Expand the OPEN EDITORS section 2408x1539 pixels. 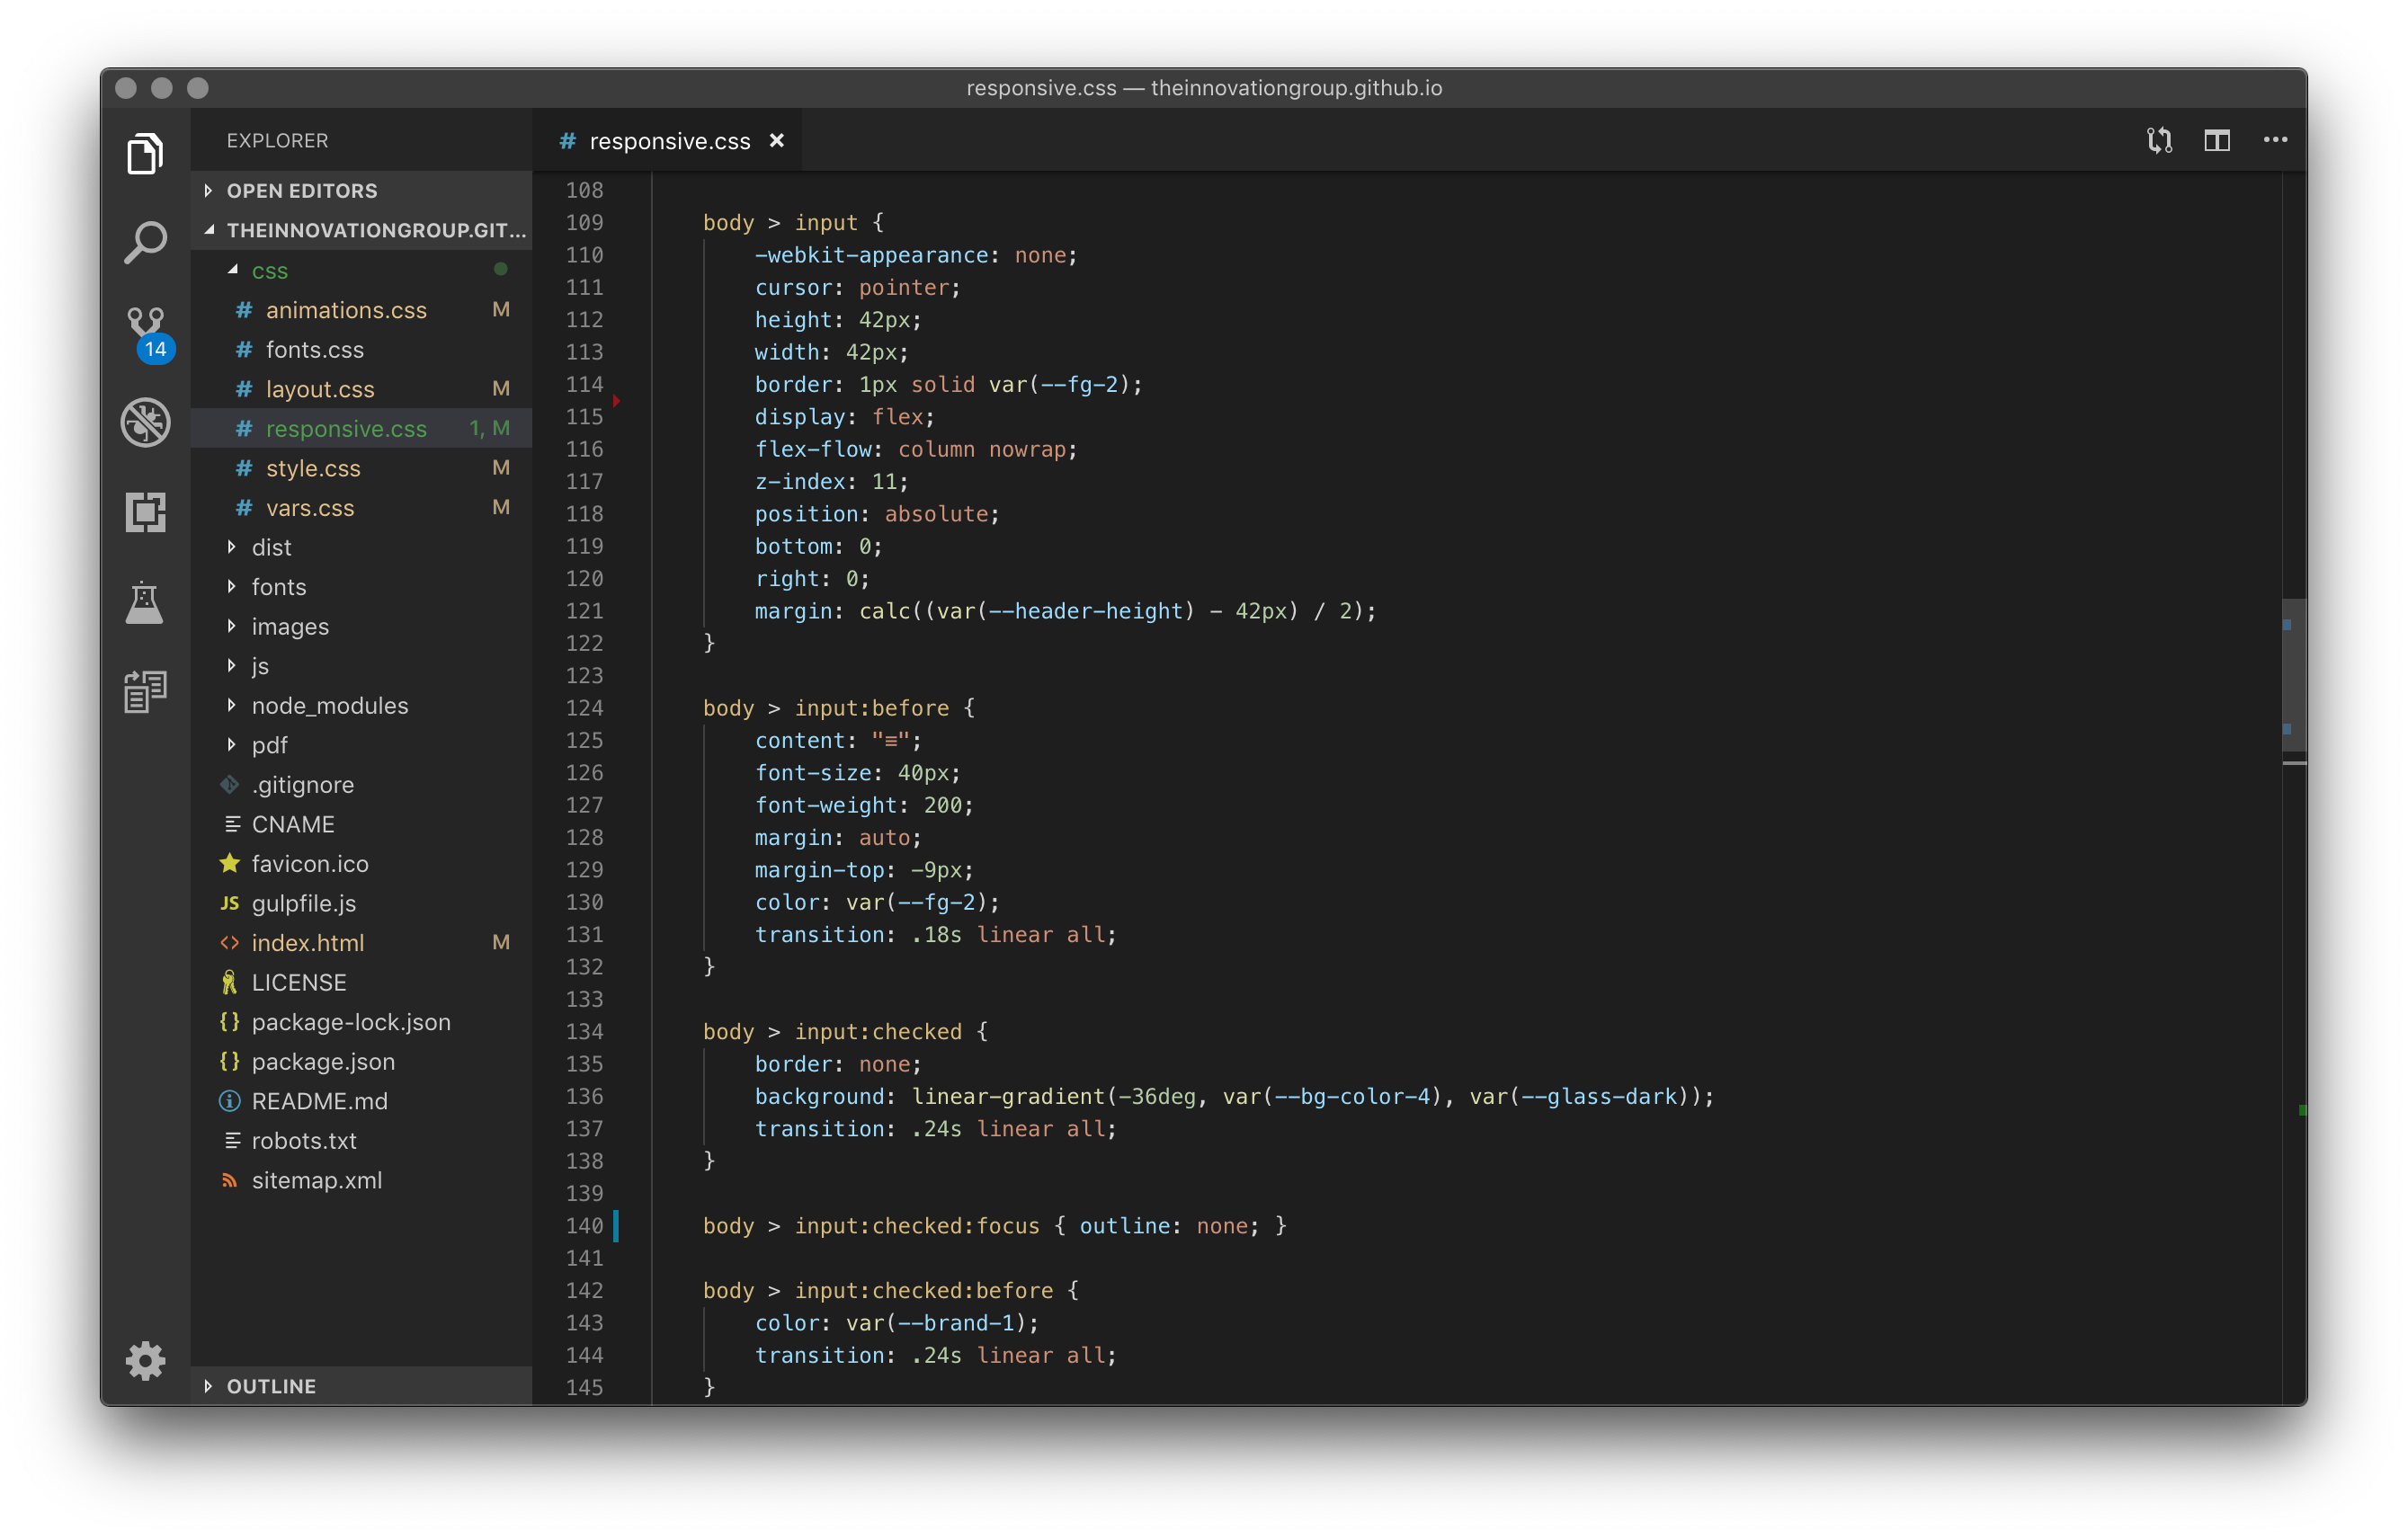pos(302,190)
